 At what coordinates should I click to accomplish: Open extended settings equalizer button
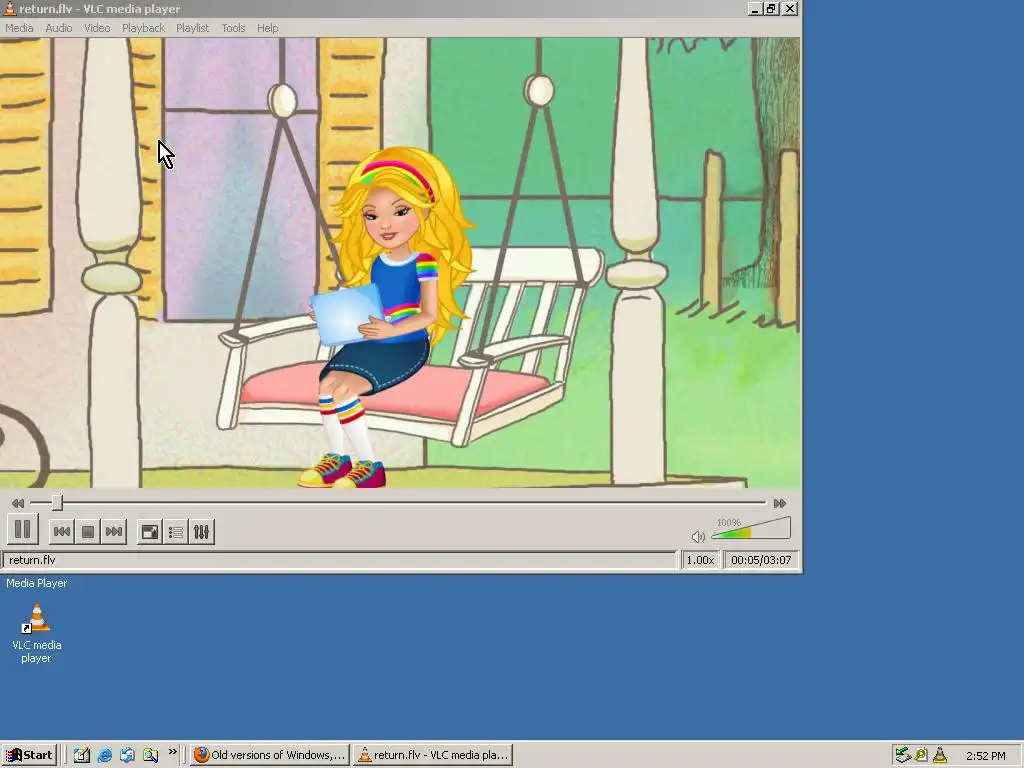click(201, 532)
